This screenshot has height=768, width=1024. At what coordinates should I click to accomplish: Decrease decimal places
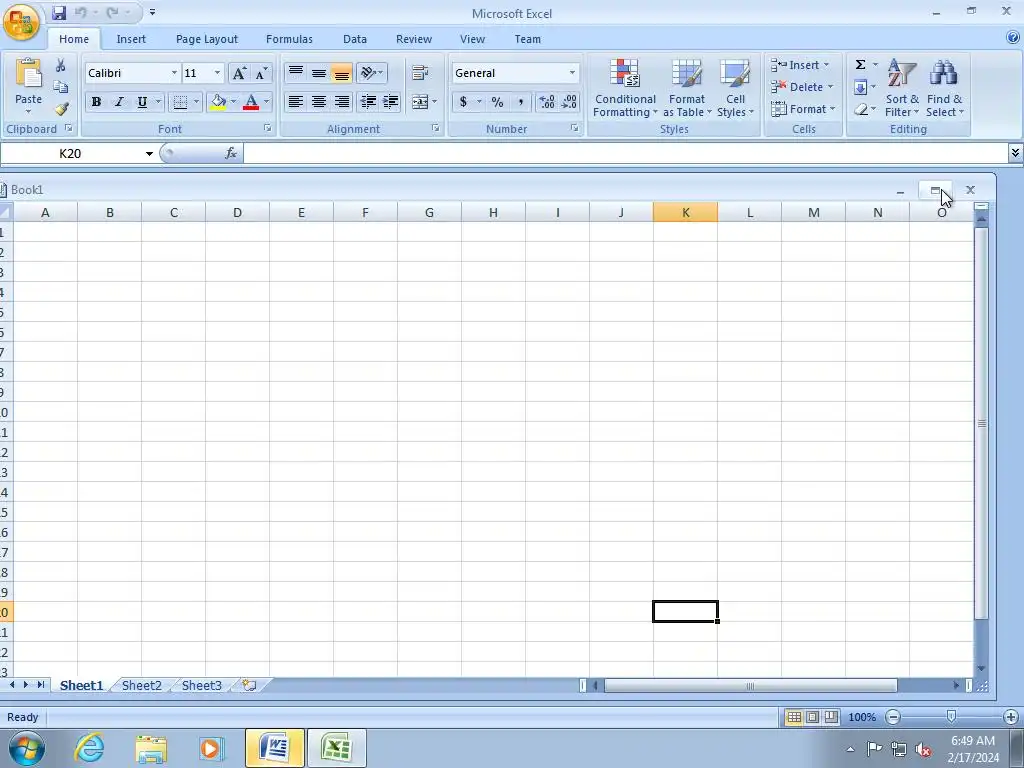click(x=569, y=102)
